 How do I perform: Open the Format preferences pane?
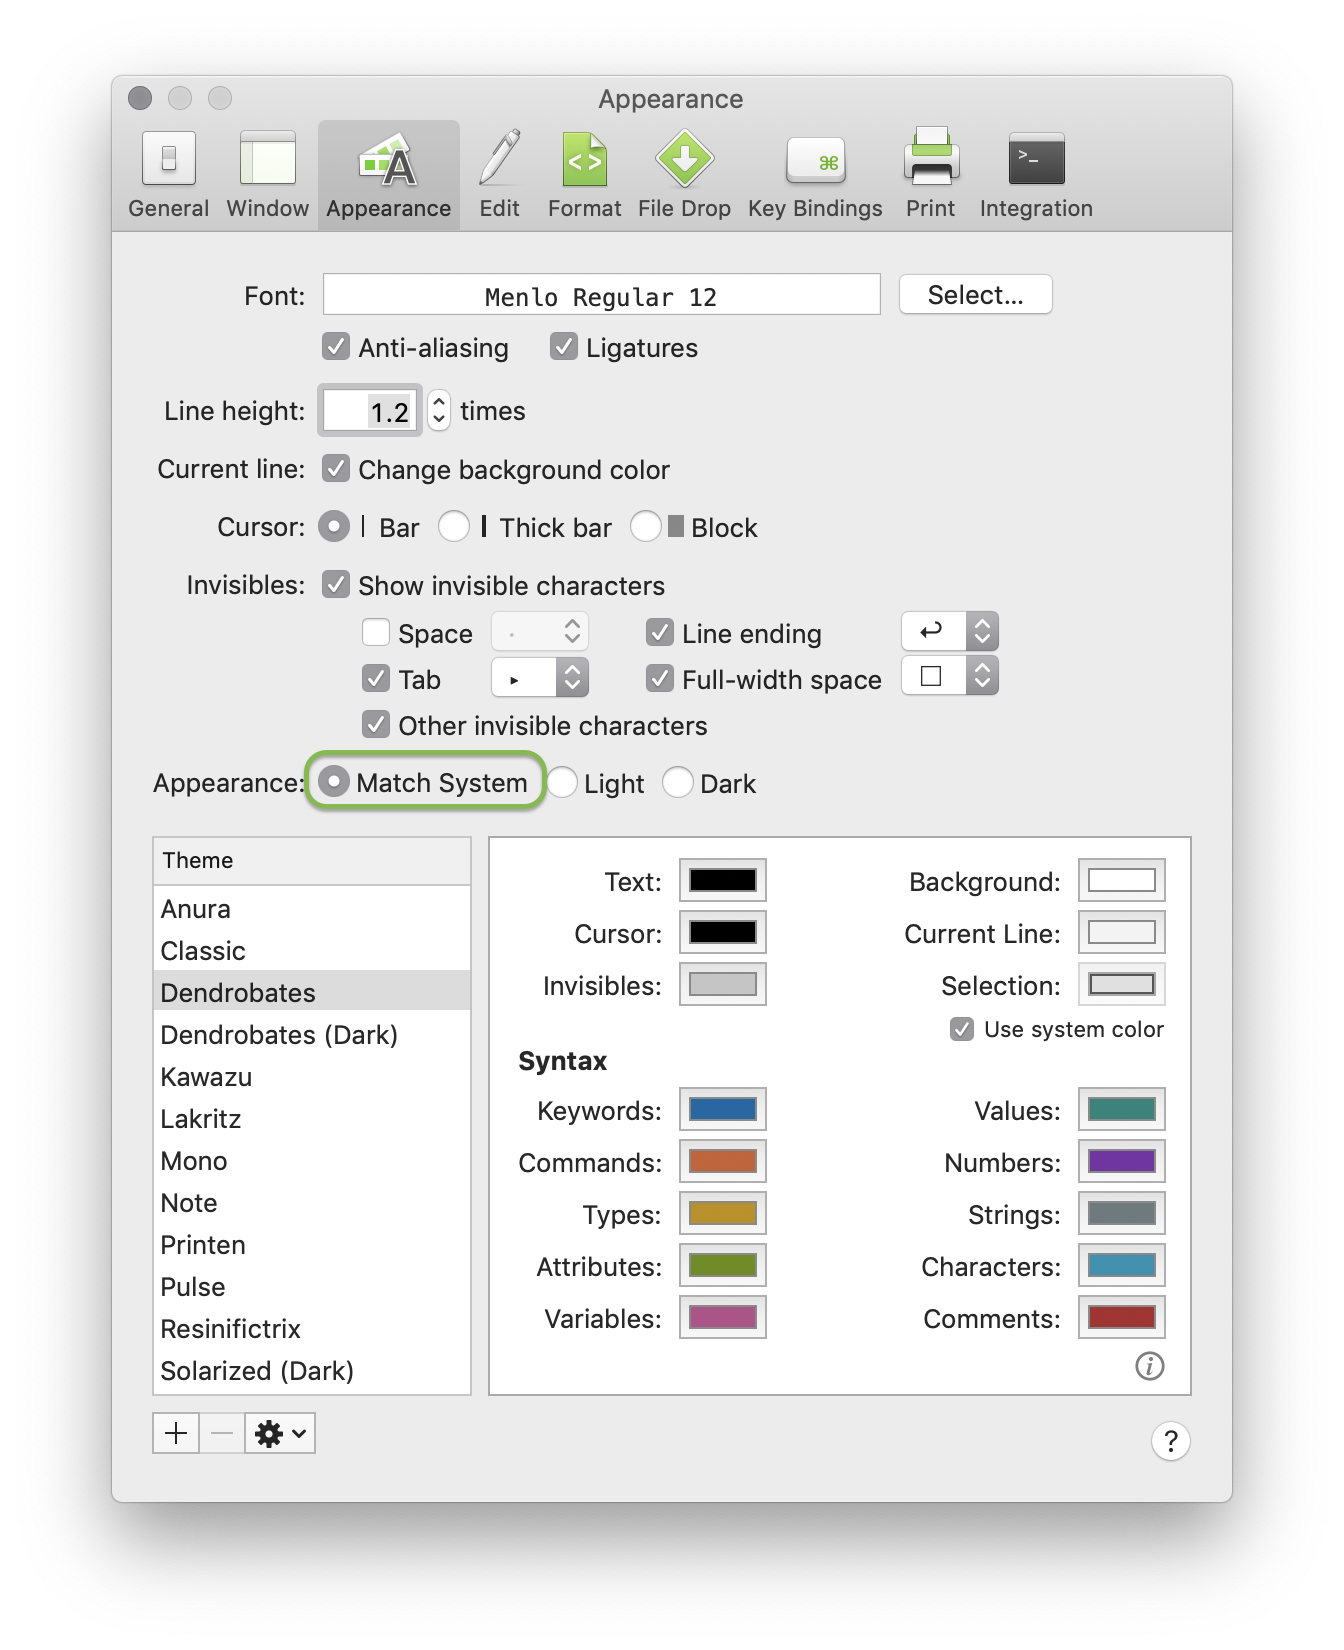point(585,175)
